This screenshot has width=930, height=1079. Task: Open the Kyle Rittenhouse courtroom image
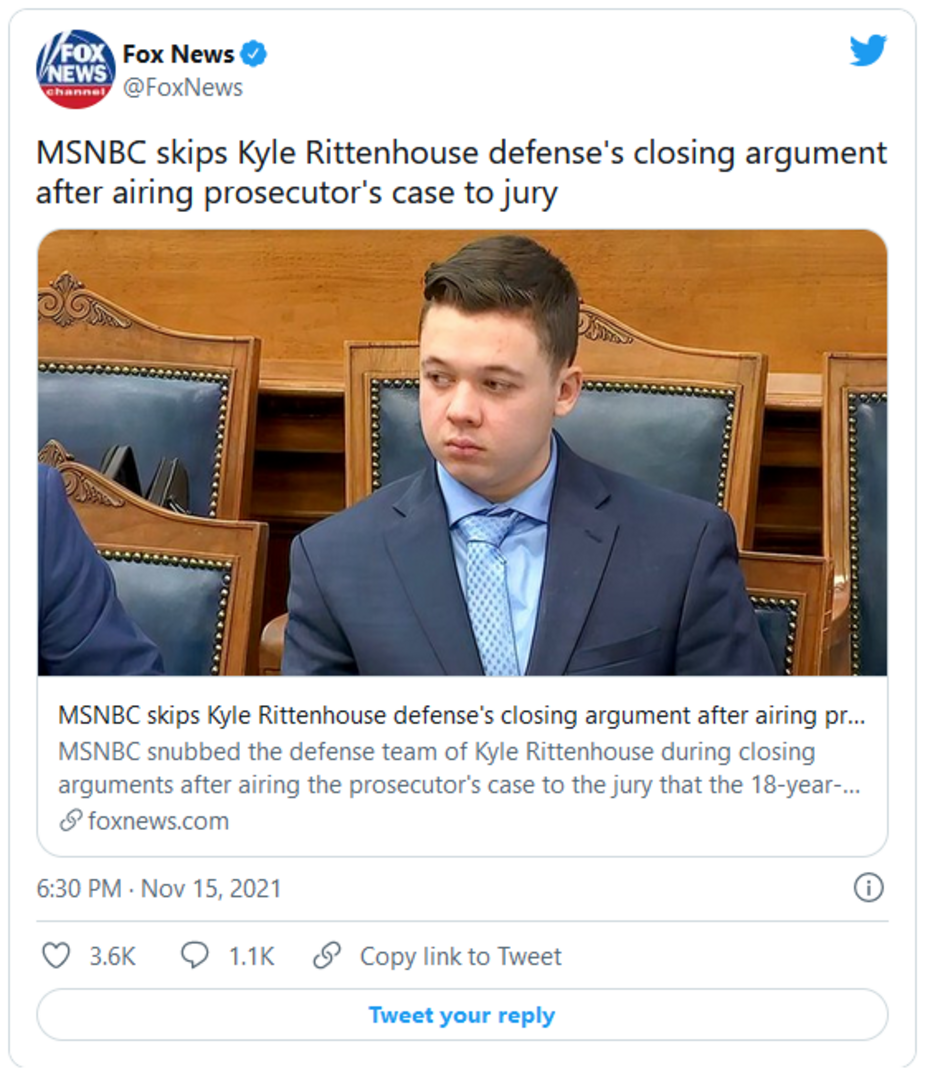tap(462, 452)
